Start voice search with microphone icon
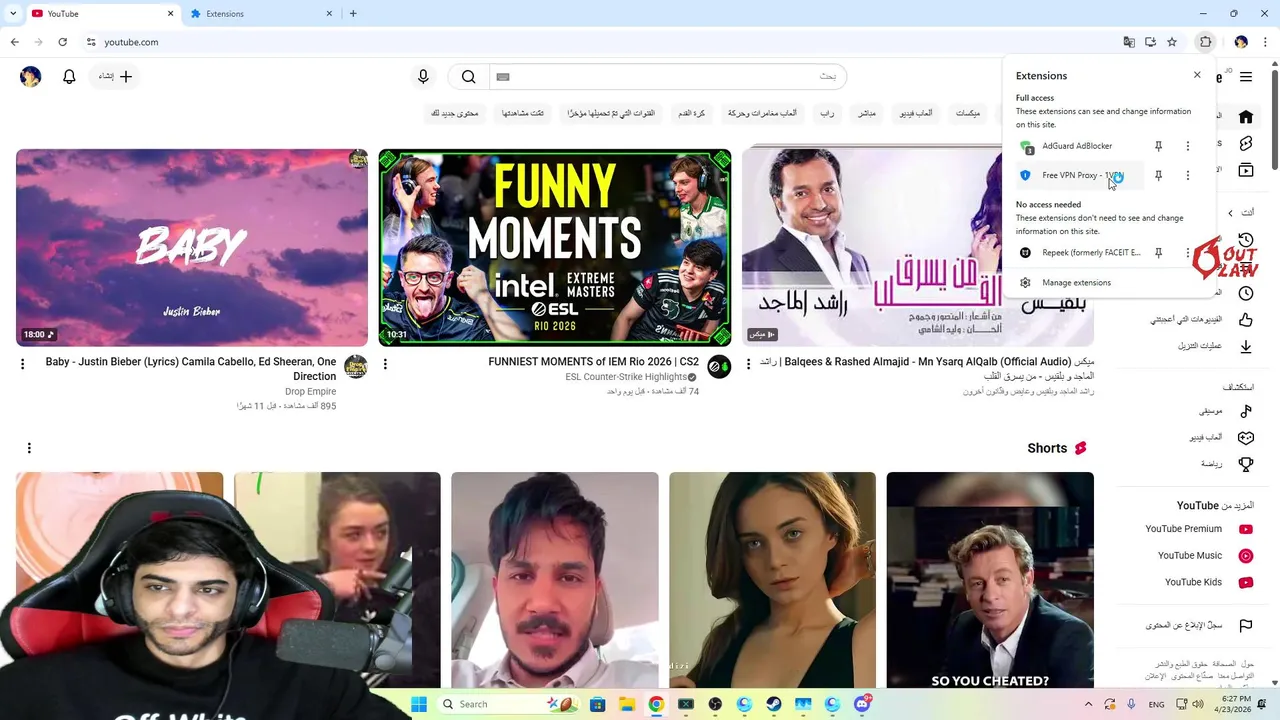1280x720 pixels. 423,76
